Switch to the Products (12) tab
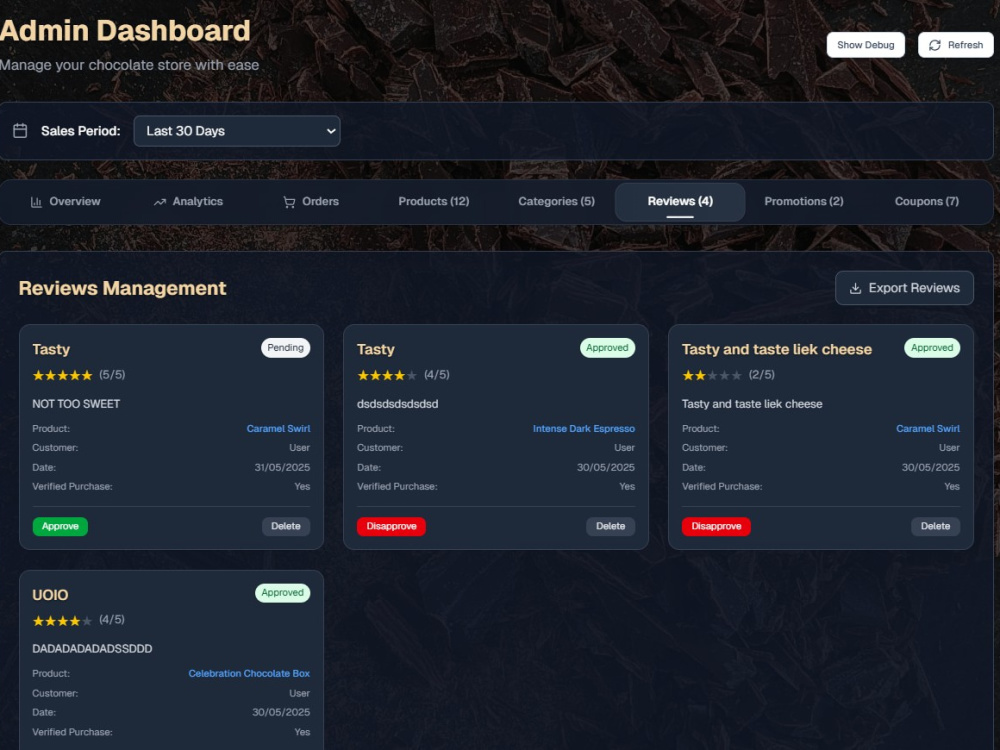 [434, 202]
